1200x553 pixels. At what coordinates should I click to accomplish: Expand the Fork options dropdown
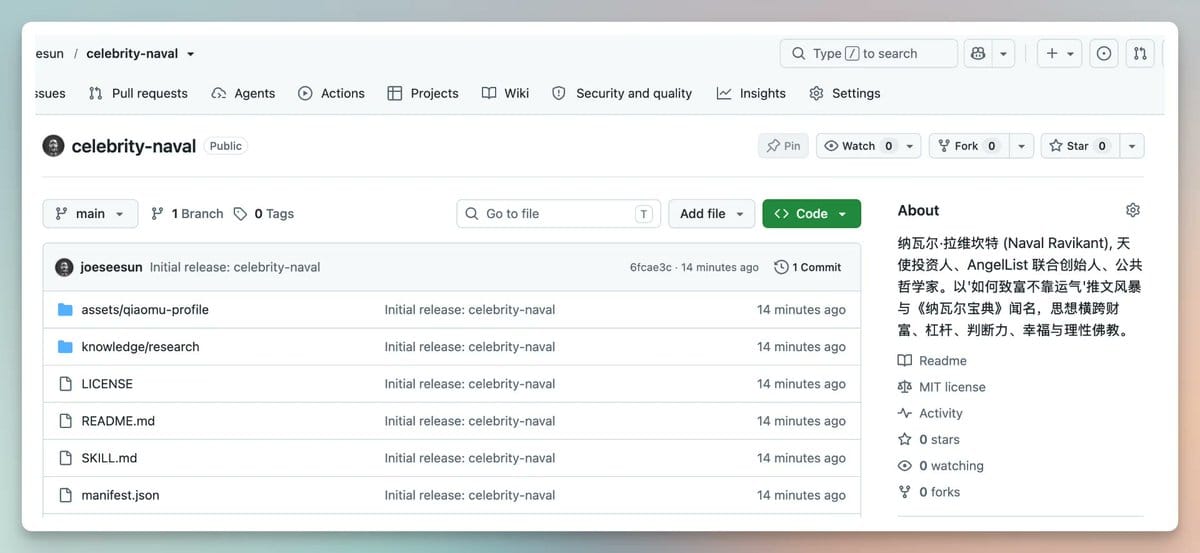[x=1021, y=146]
